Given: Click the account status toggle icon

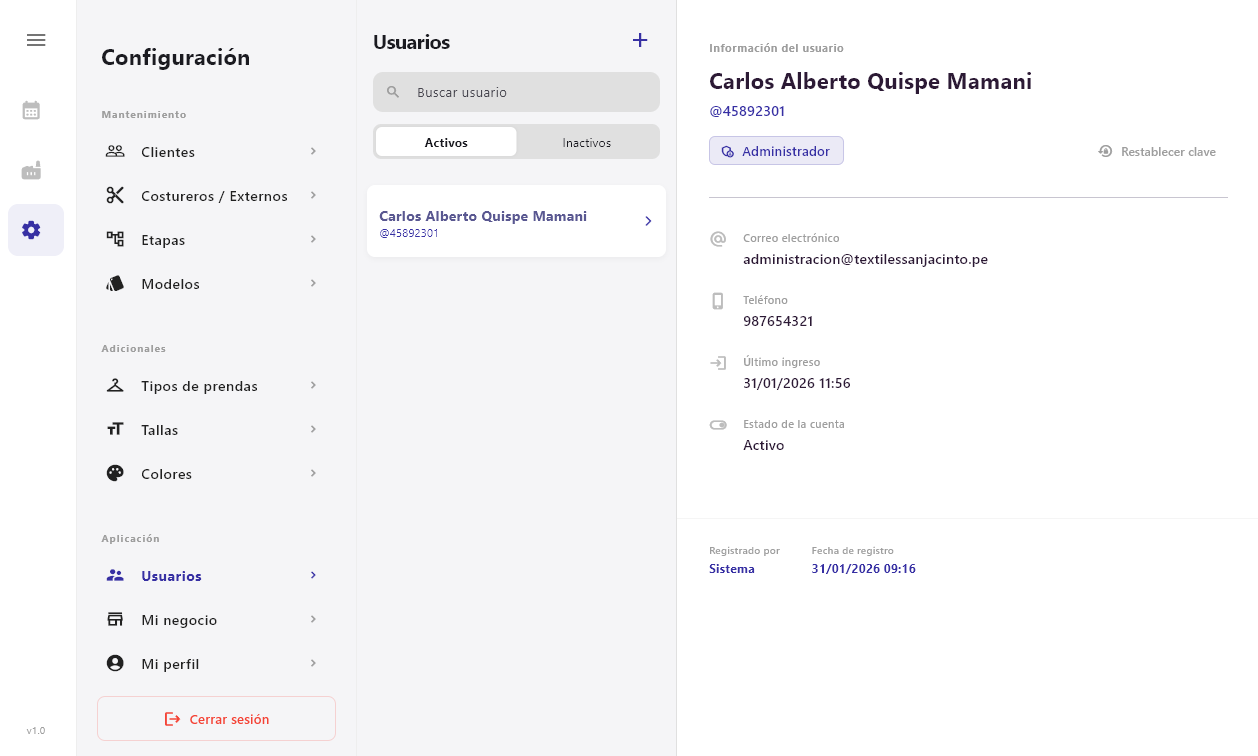Looking at the screenshot, I should click(718, 424).
